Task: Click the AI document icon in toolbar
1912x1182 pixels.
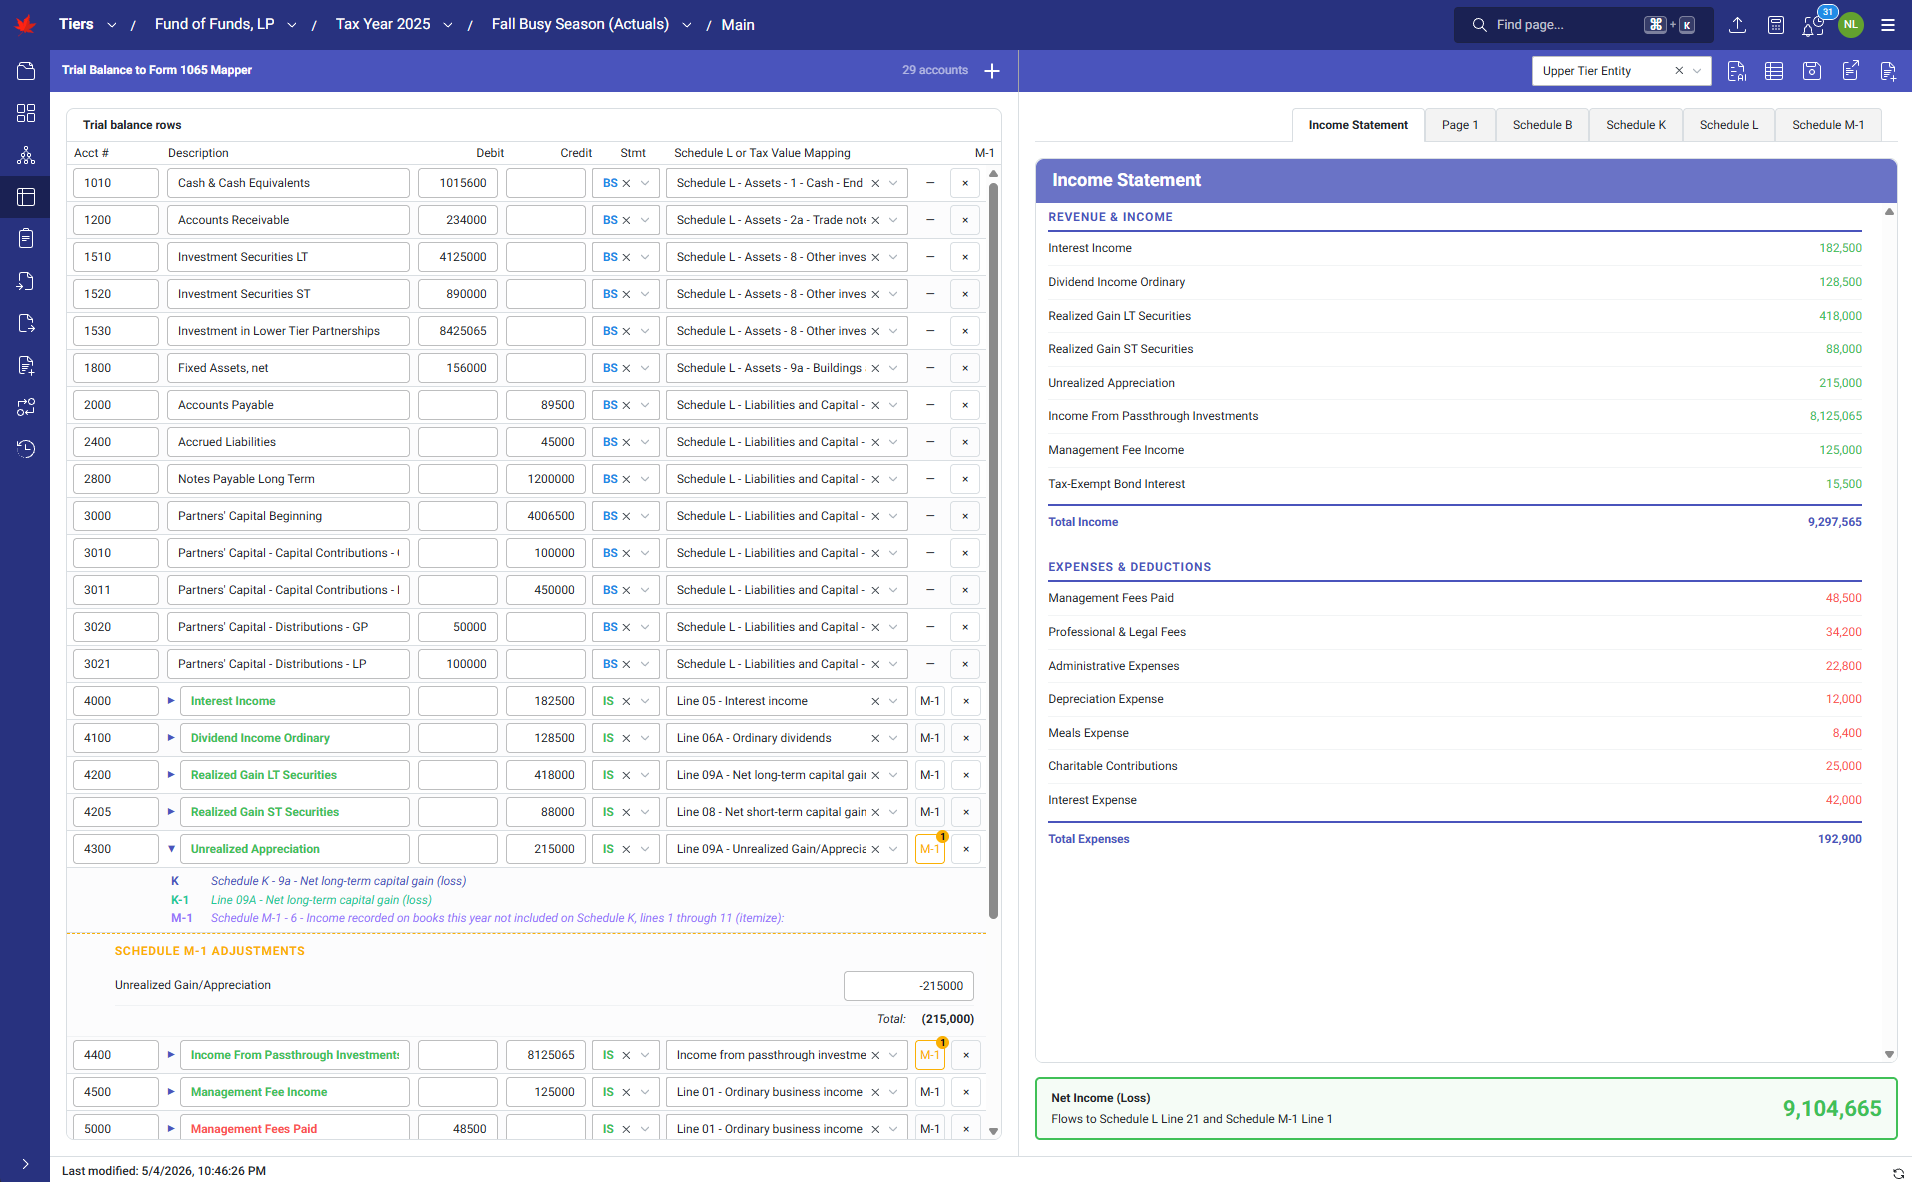Action: tap(1736, 71)
